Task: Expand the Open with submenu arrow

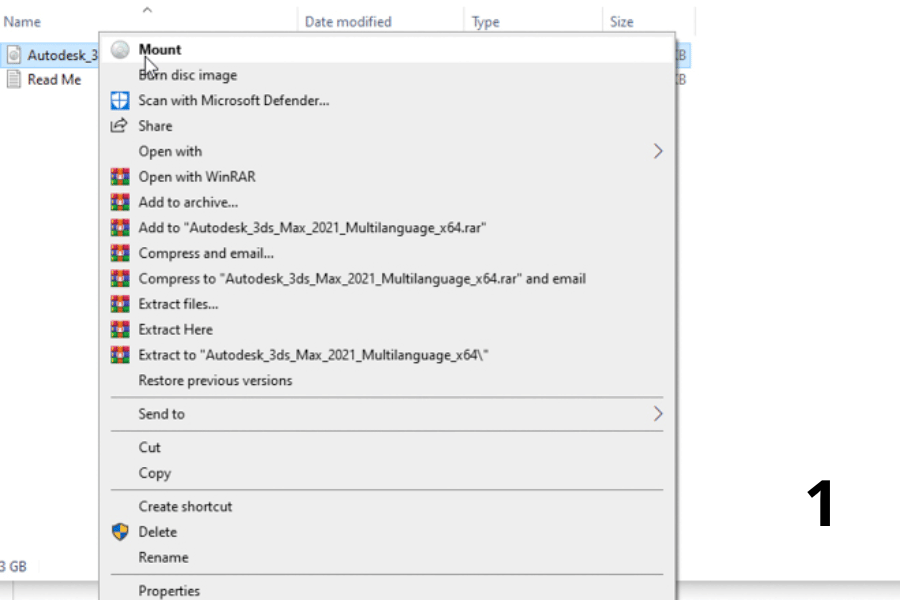Action: [657, 151]
